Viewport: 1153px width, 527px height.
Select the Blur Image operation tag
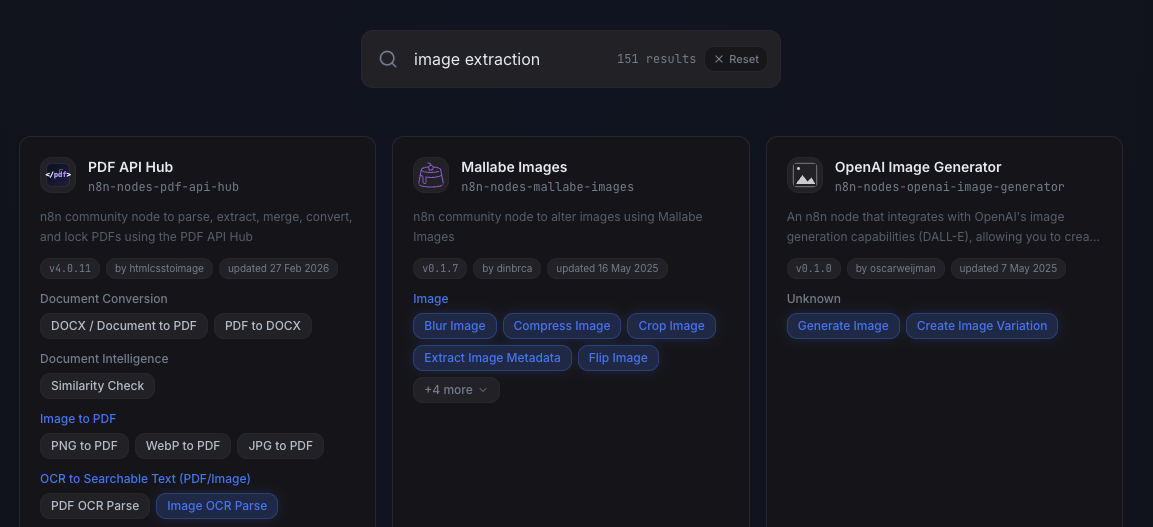point(454,326)
